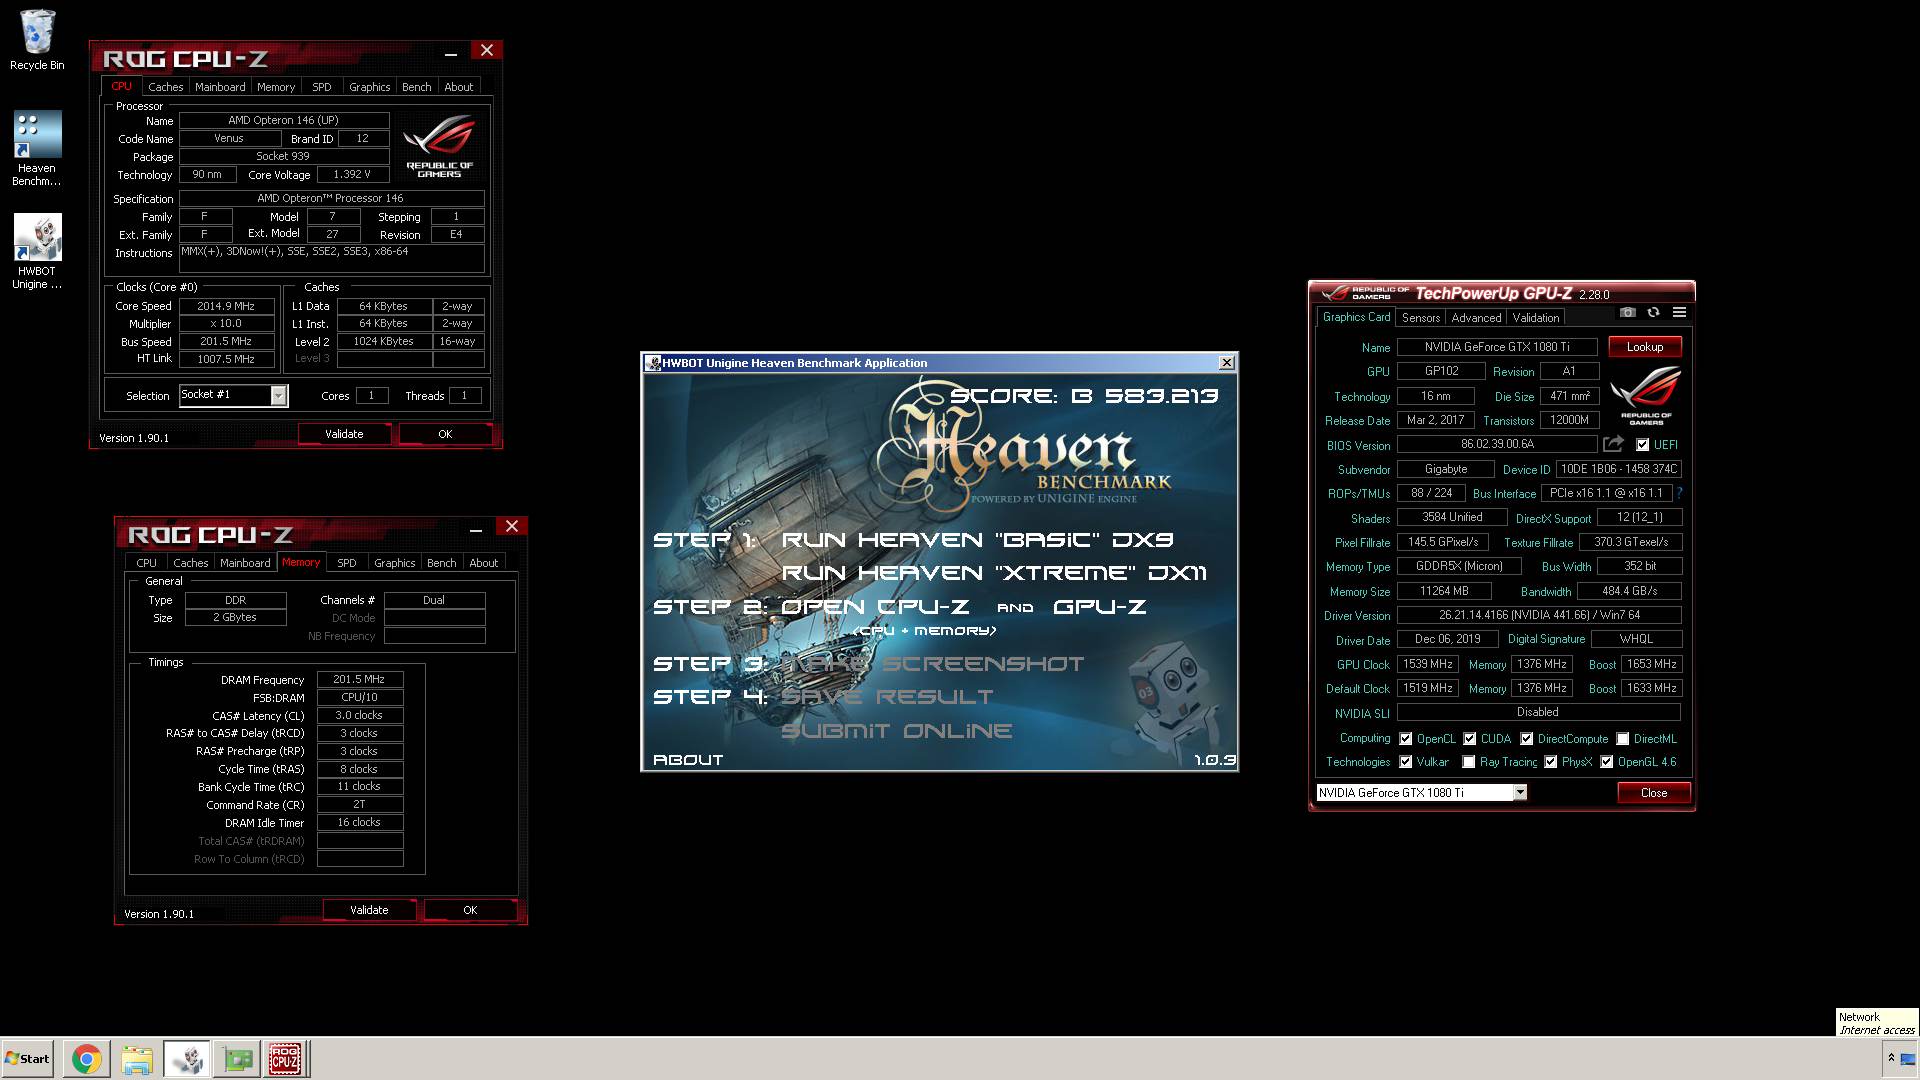1920x1080 pixels.
Task: Click Validate in the top CPU-Z window
Action: click(344, 434)
